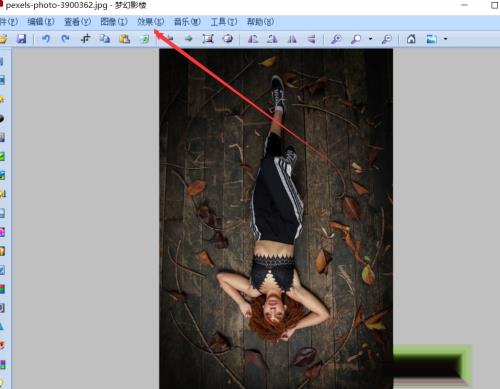This screenshot has height=389, width=500.
Task: Click the fit-to-window frame icon
Action: [208, 39]
